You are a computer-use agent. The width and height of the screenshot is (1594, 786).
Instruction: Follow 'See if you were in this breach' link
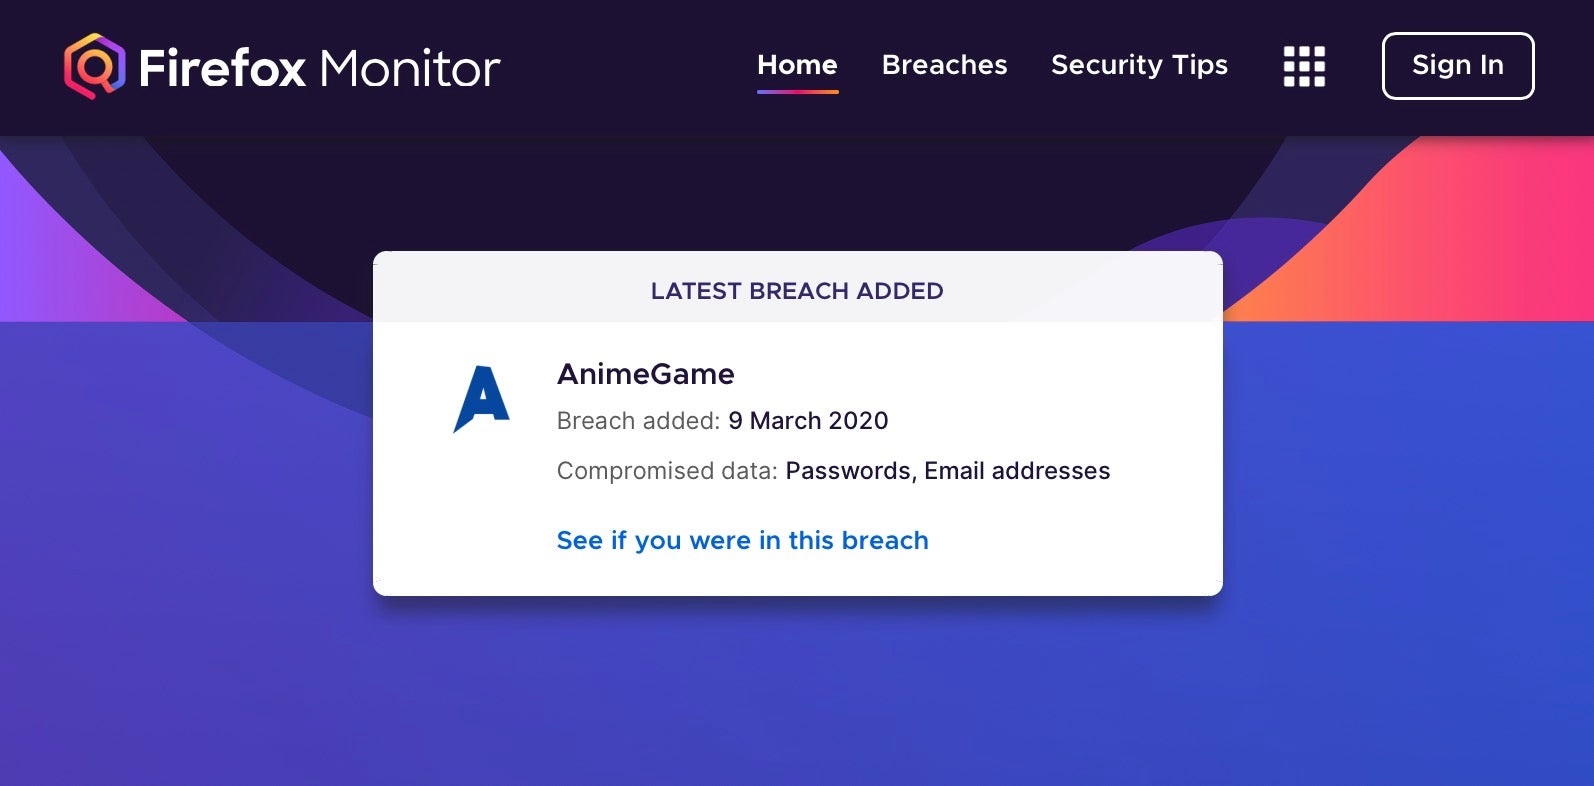coord(742,541)
